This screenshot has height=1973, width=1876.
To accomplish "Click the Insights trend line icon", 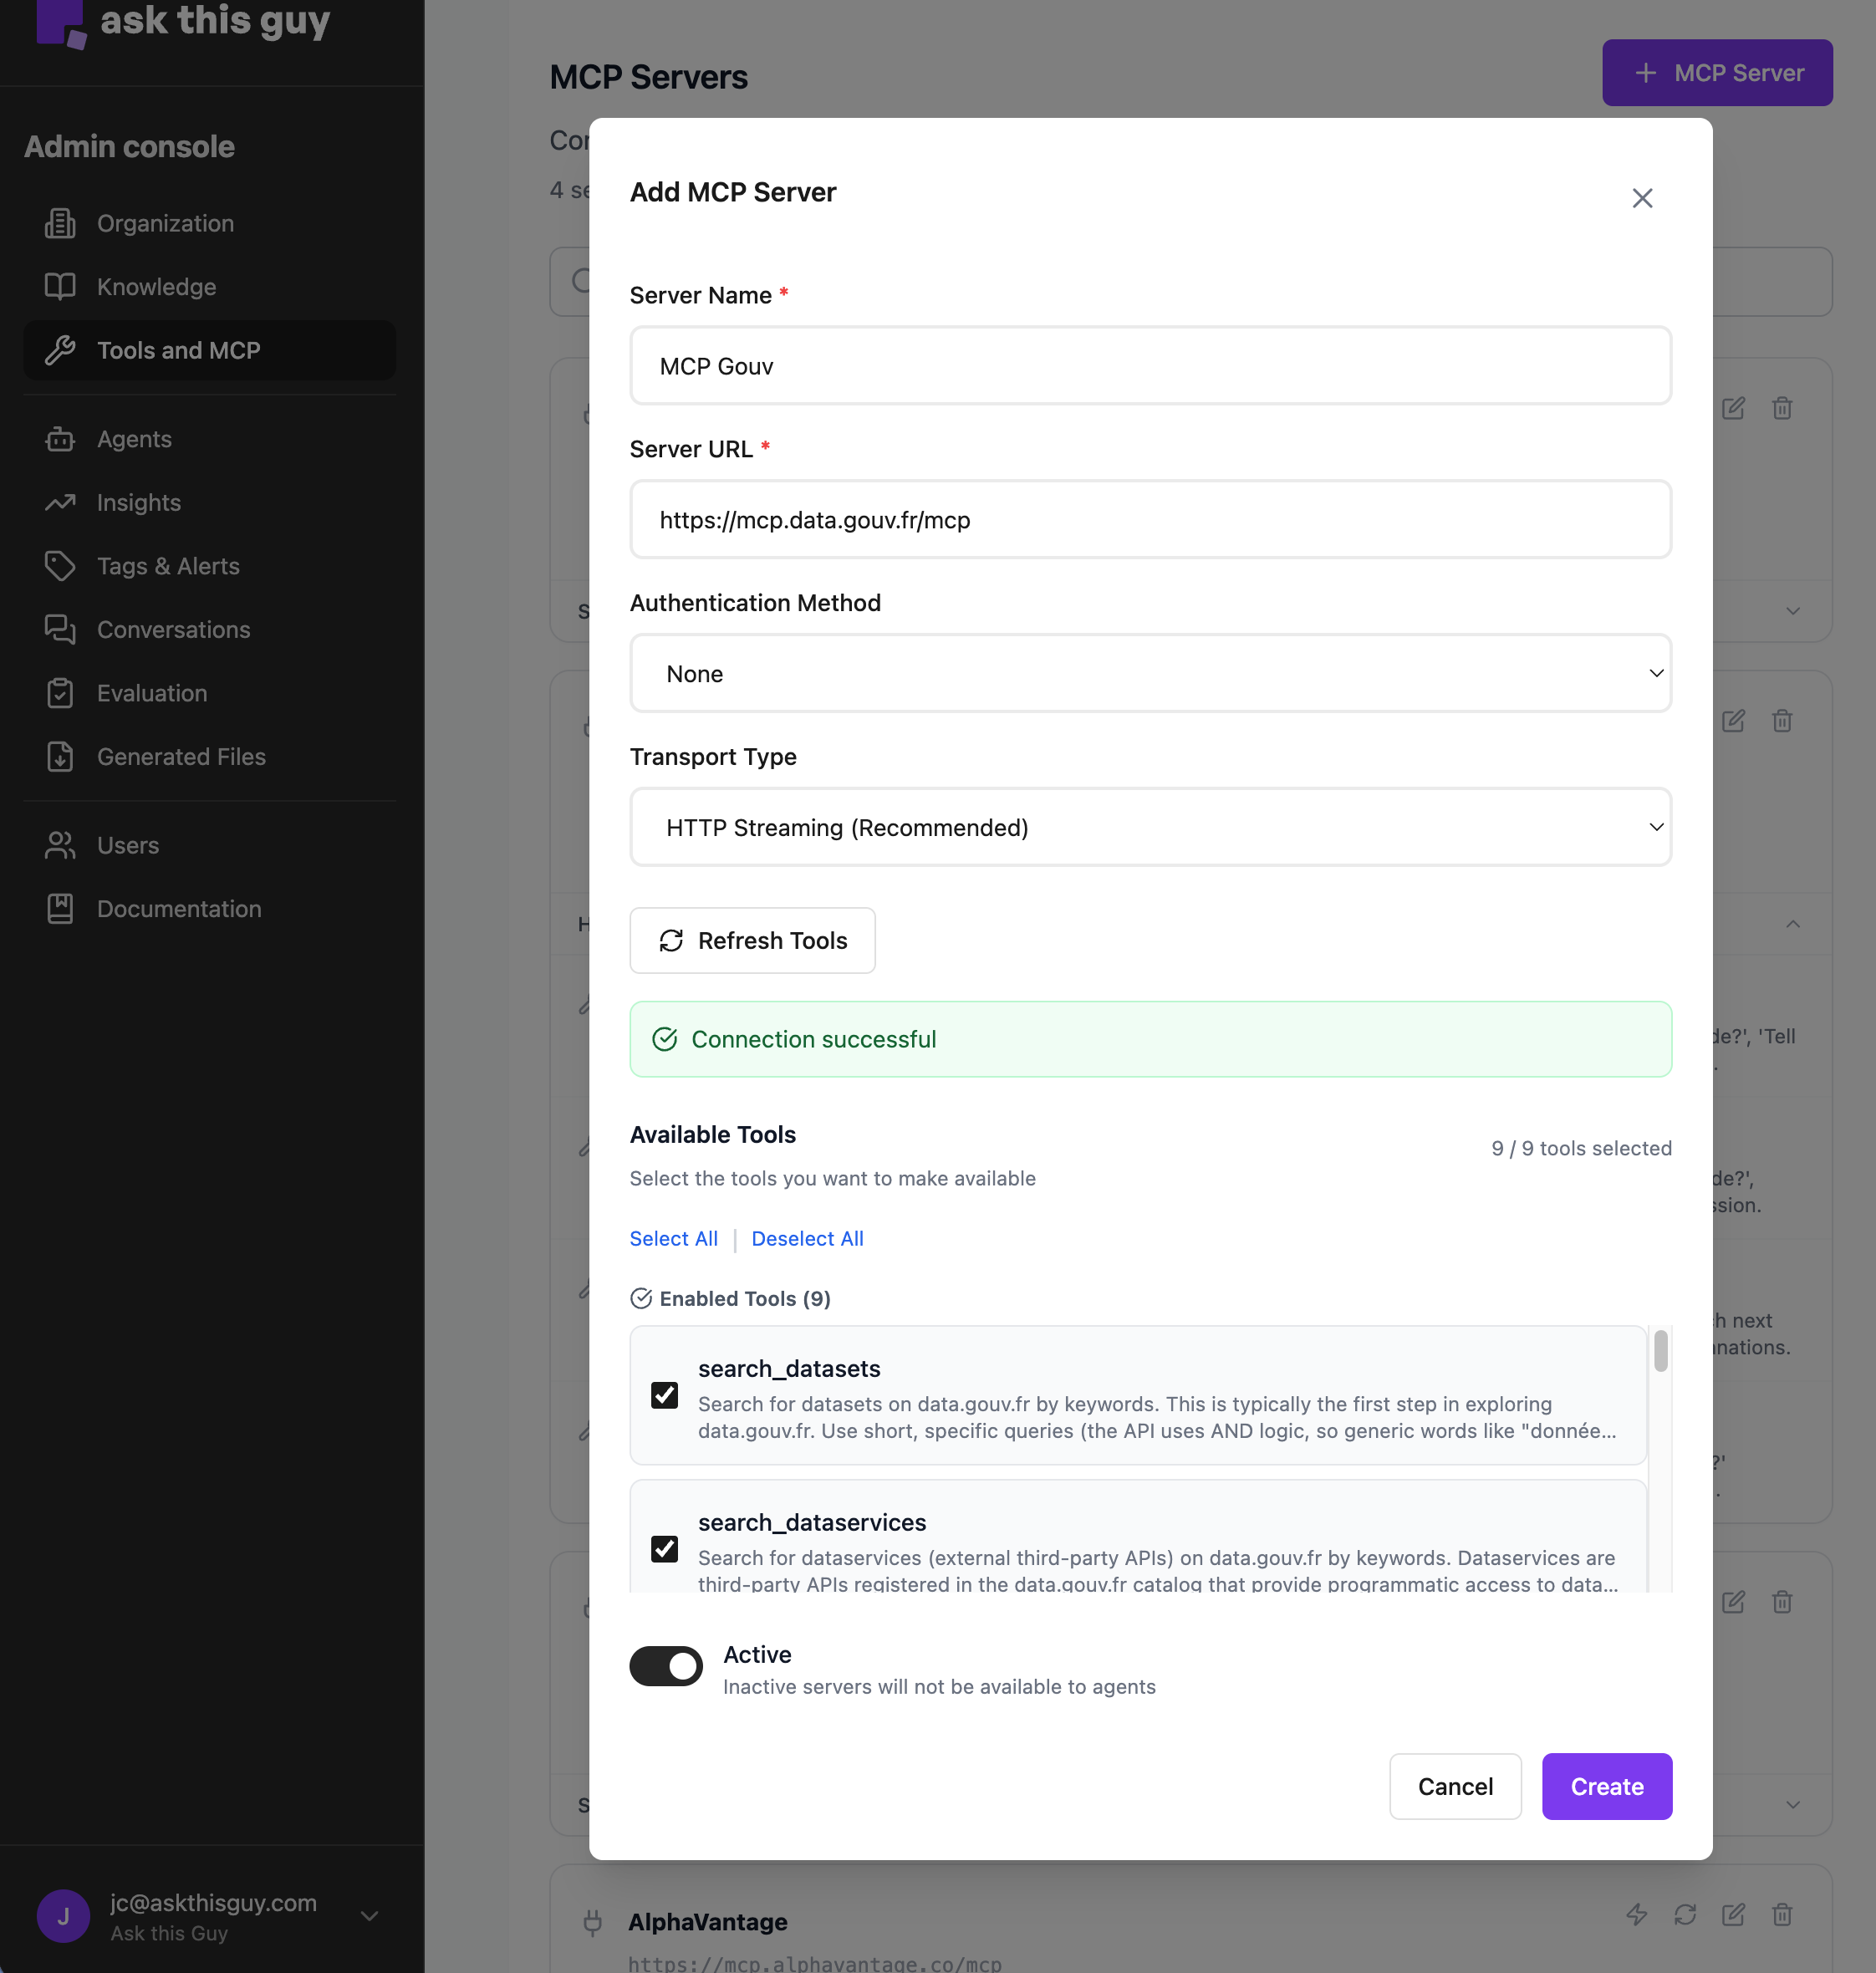I will (x=60, y=503).
